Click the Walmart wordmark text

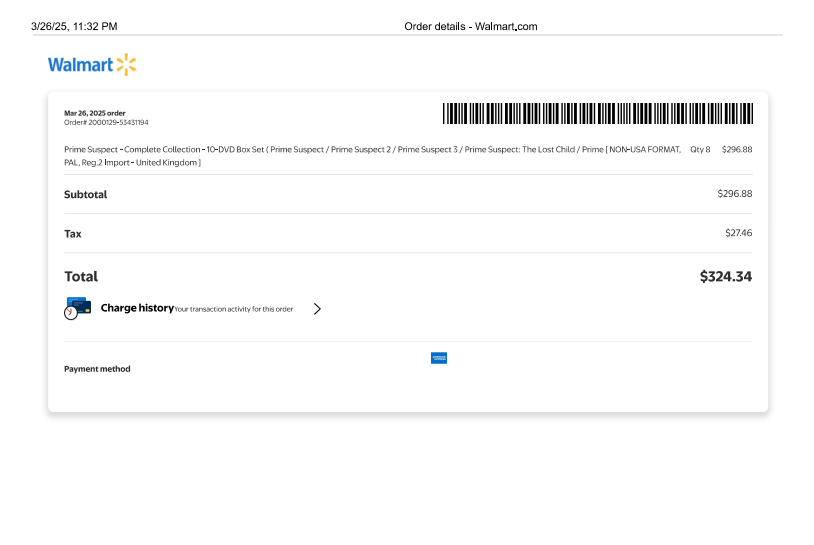tap(80, 66)
